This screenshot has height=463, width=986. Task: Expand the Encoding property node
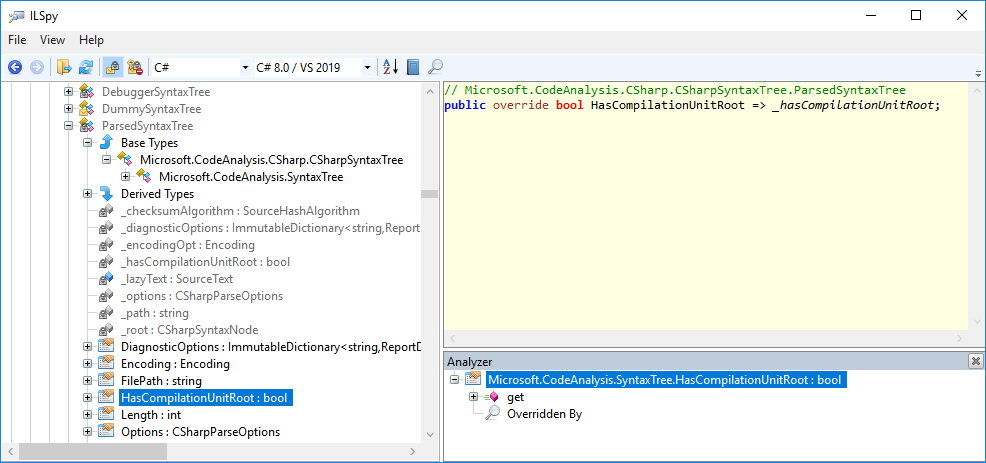[87, 364]
